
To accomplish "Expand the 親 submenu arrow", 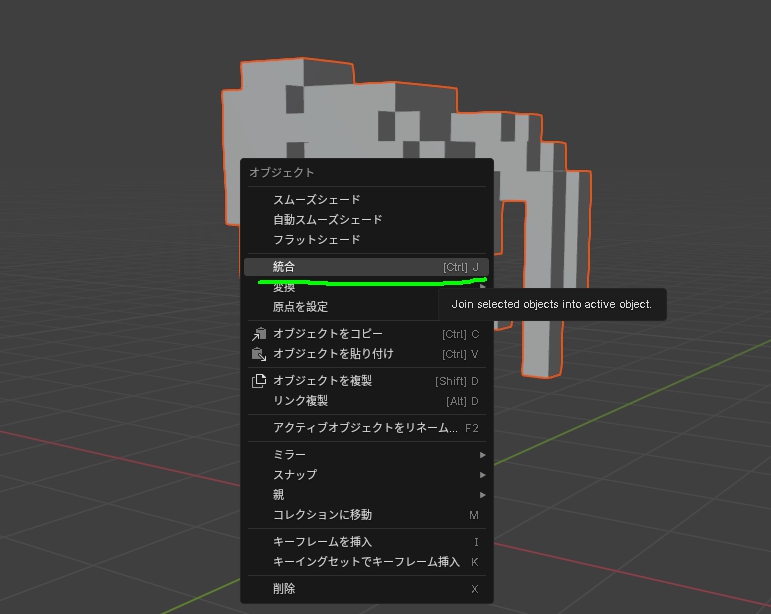I will click(x=482, y=495).
